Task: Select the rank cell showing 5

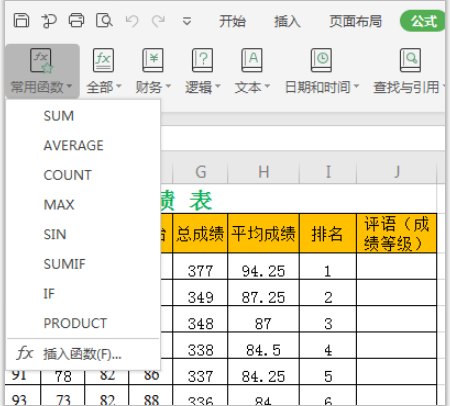Action: (x=328, y=372)
